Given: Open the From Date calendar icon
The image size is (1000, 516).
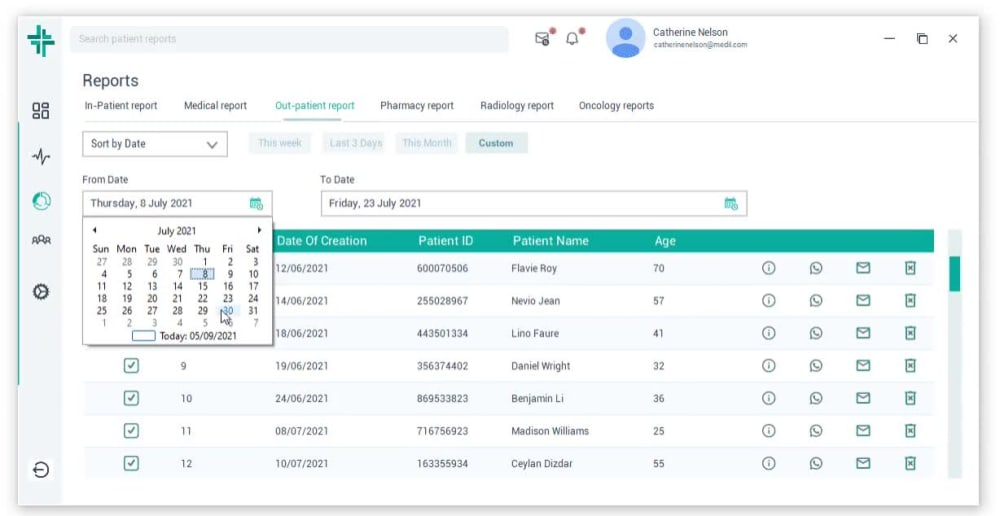Looking at the screenshot, I should pyautogui.click(x=256, y=203).
